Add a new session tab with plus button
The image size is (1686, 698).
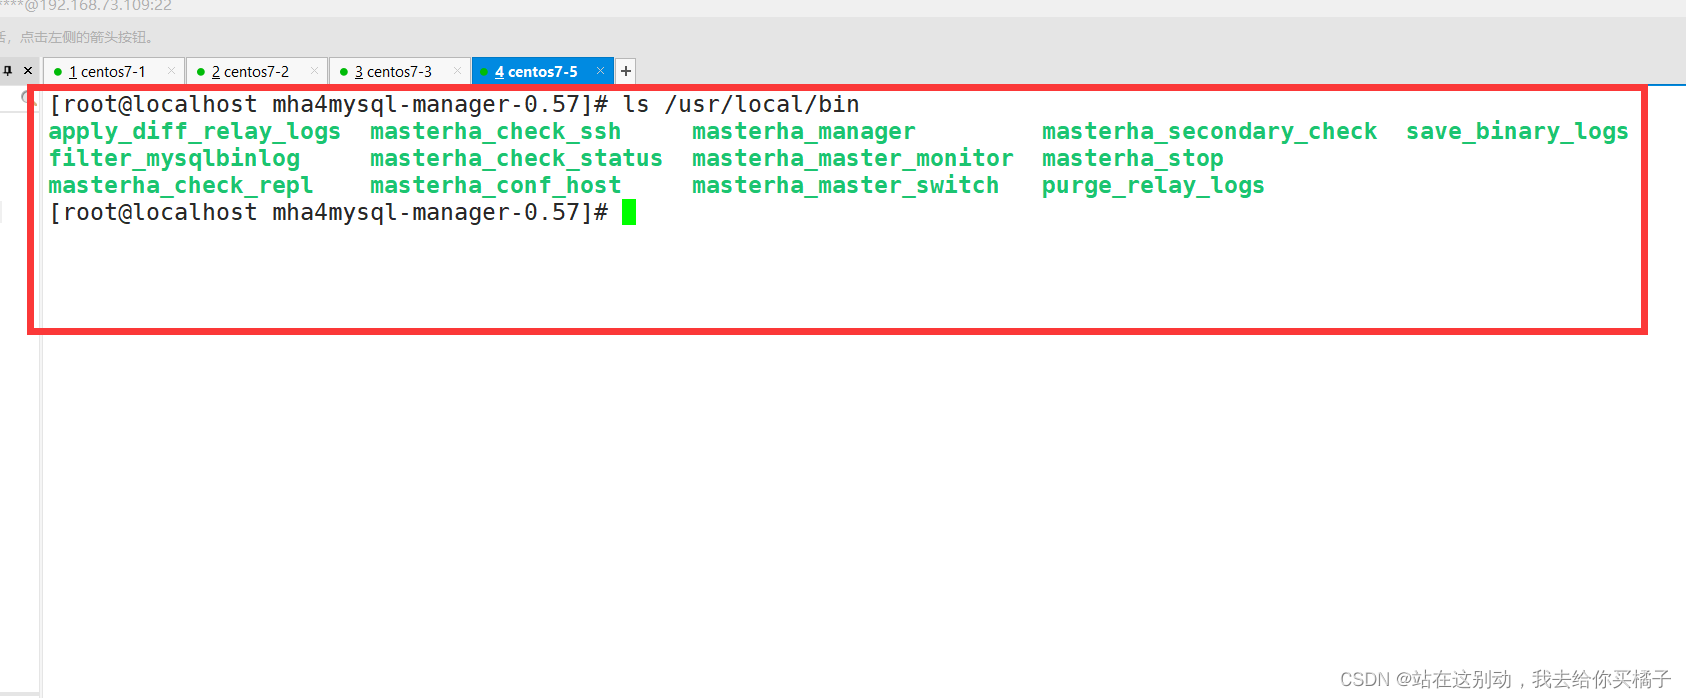click(x=626, y=71)
